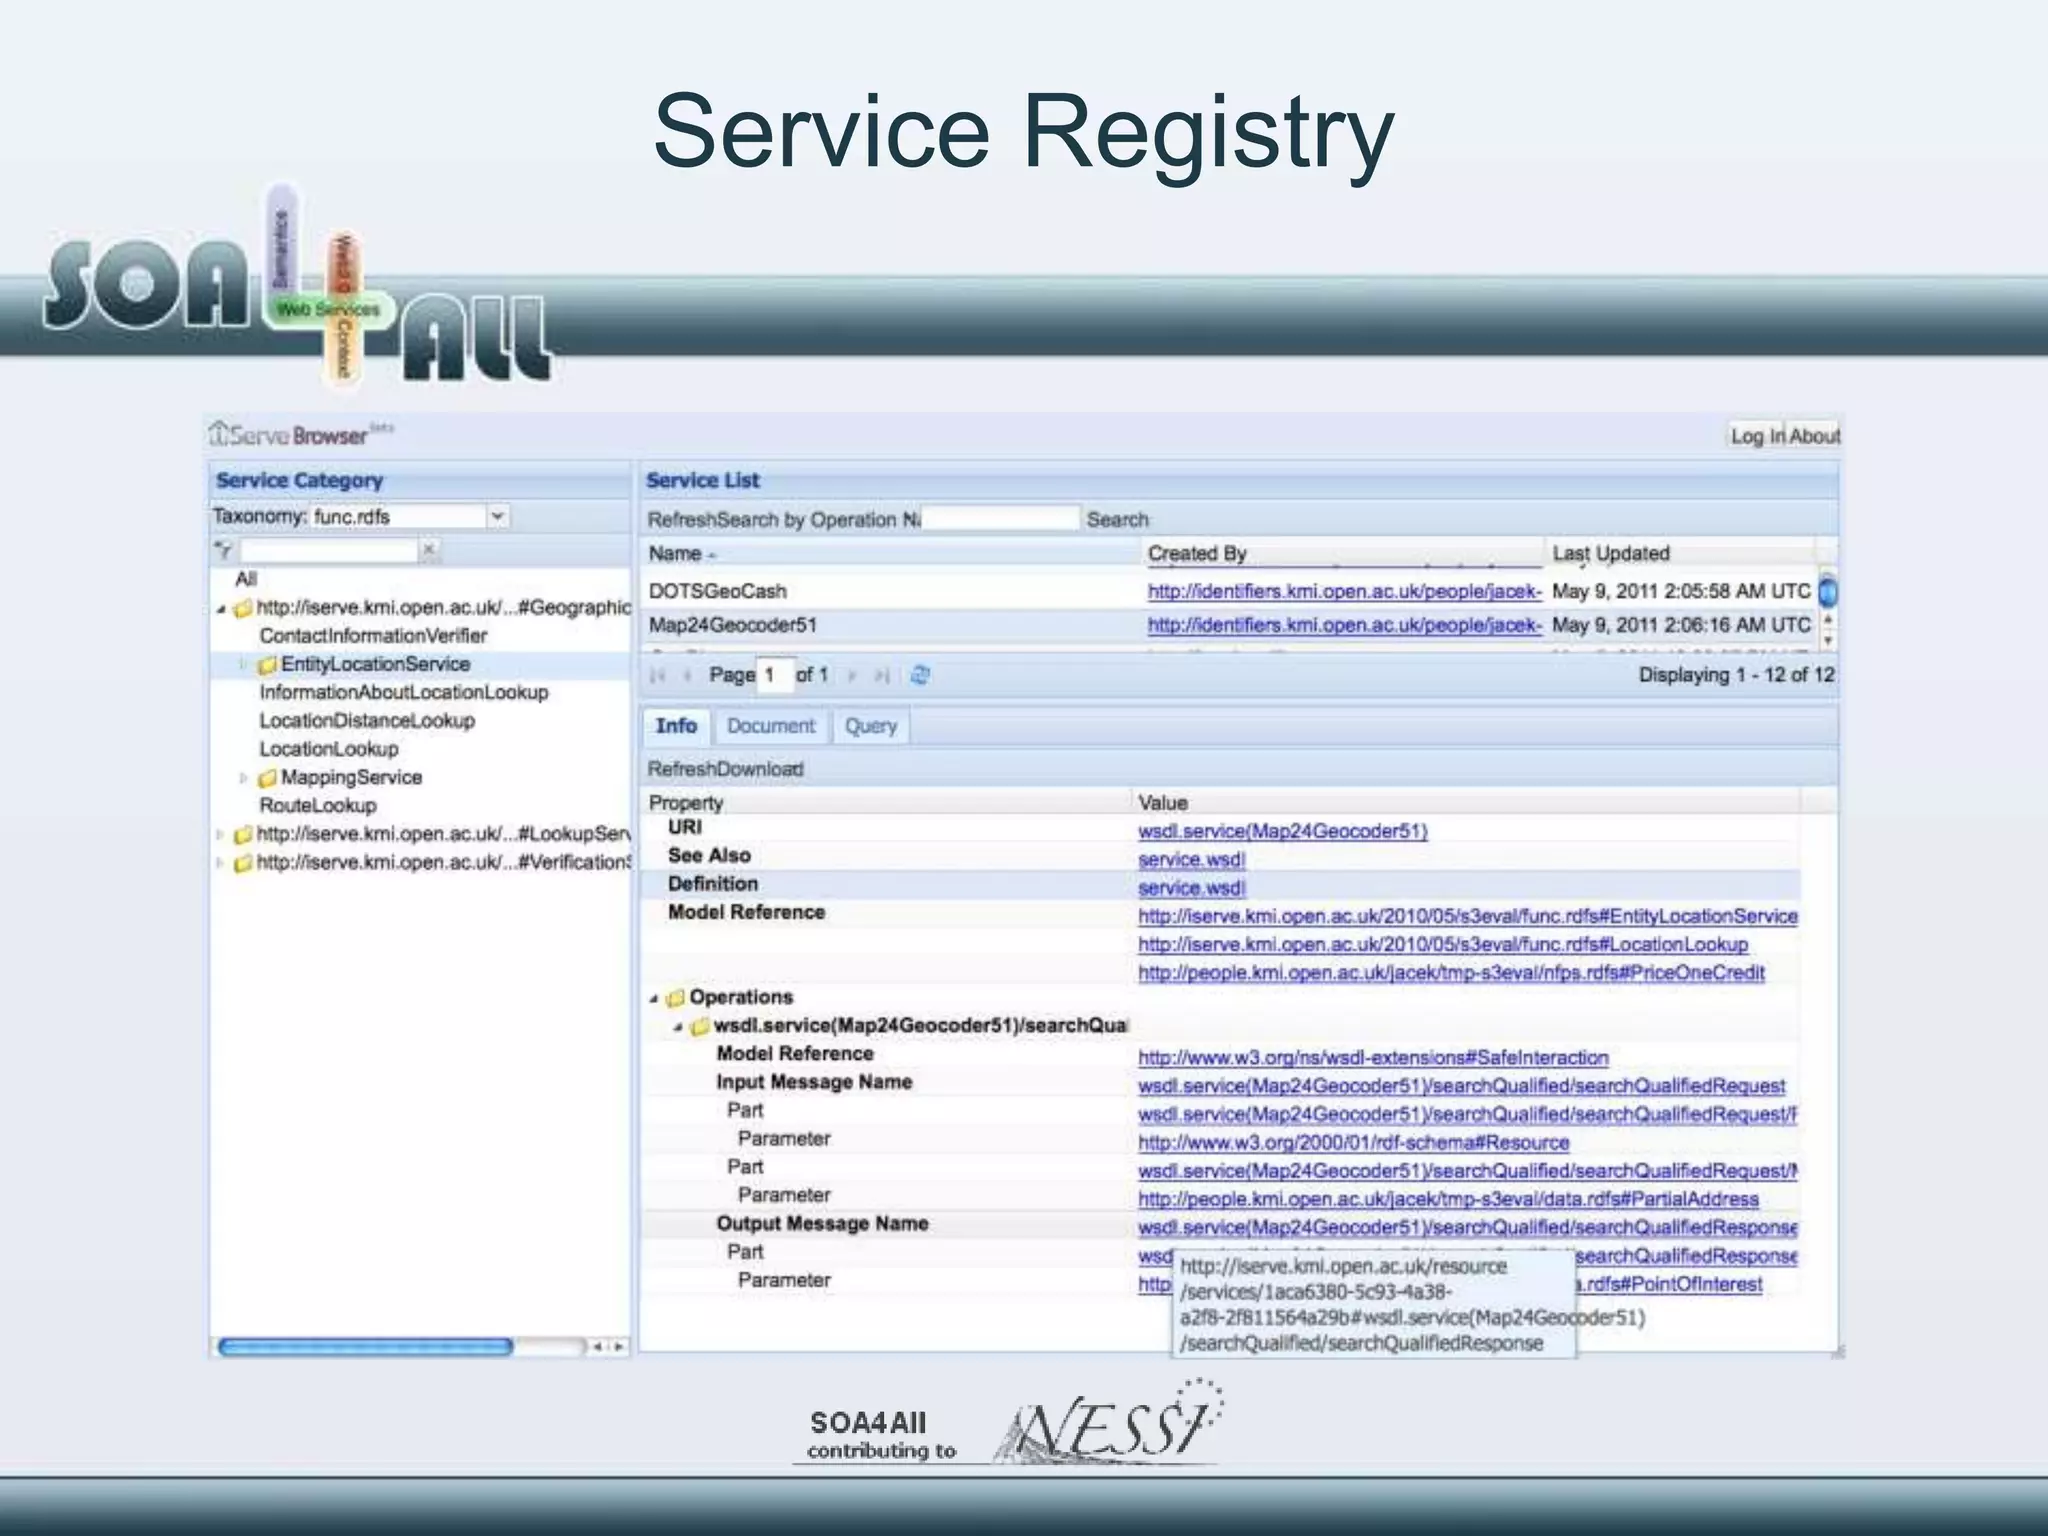Image resolution: width=2048 pixels, height=1536 pixels.
Task: Click the Search by Operation Name field
Action: pos(1001,518)
